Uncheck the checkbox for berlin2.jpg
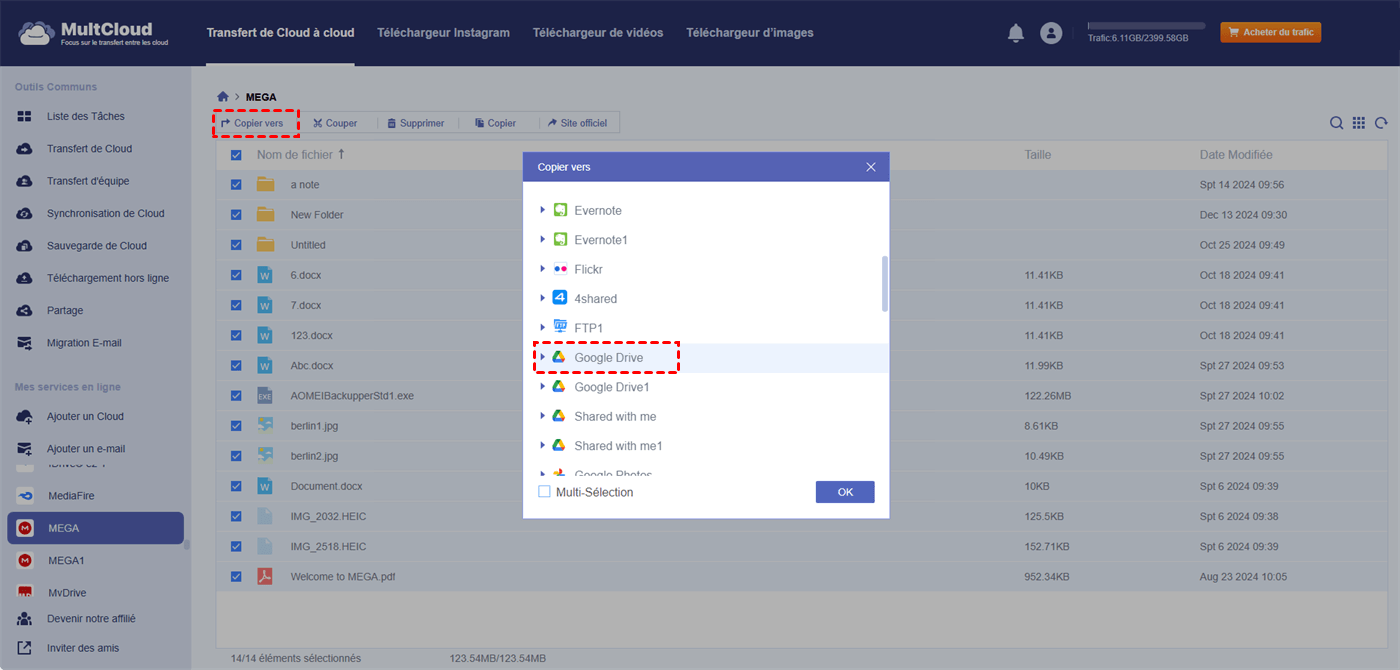The height and width of the screenshot is (670, 1400). click(236, 456)
